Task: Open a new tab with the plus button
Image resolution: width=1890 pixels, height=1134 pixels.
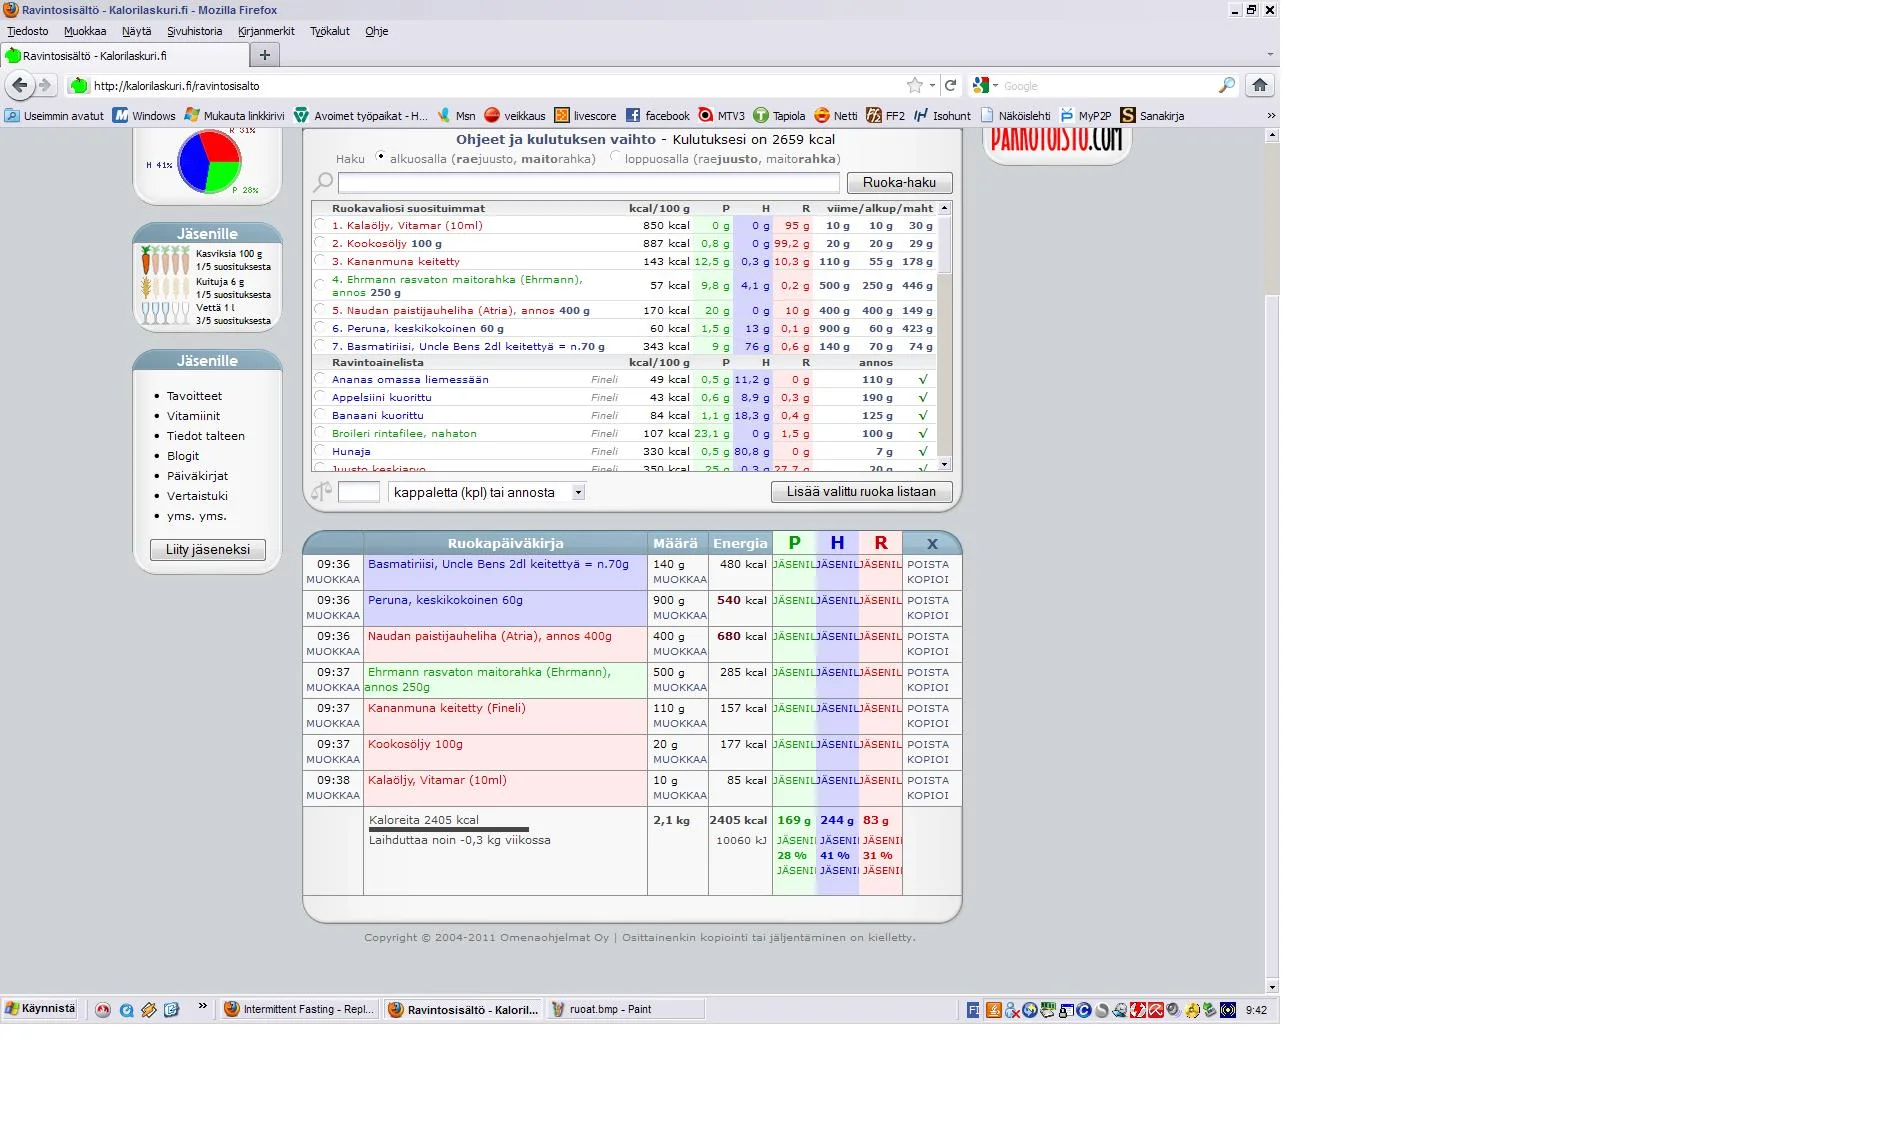Action: pos(264,55)
